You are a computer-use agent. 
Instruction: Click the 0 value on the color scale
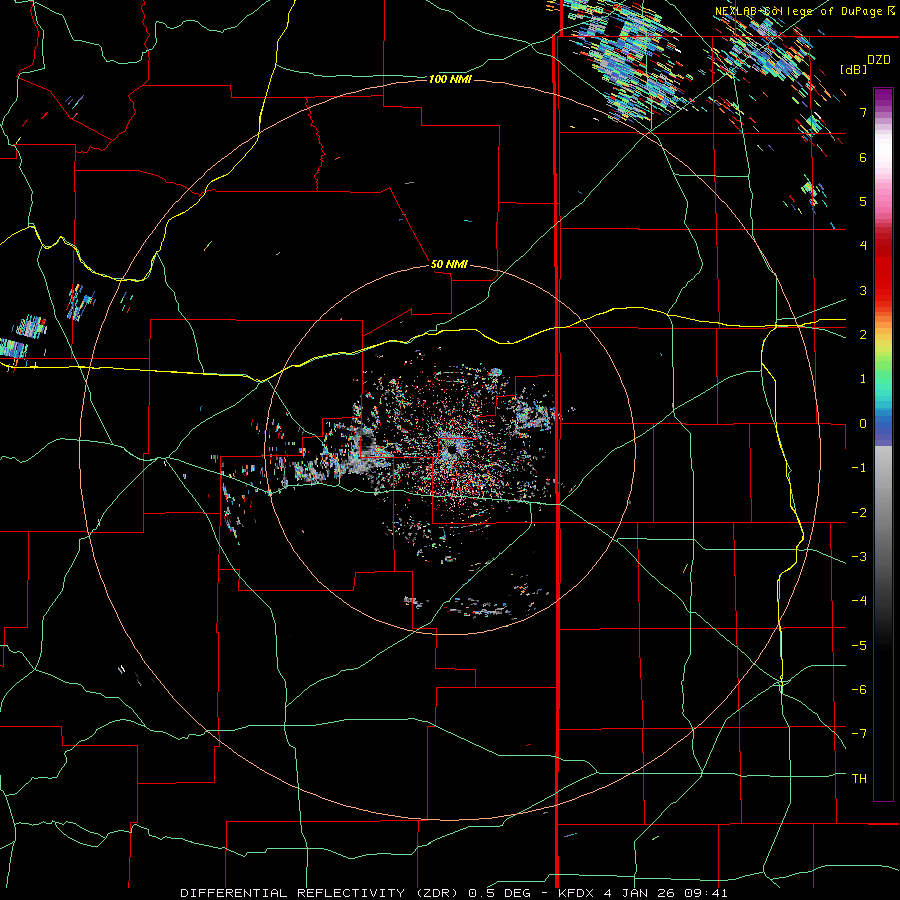[863, 424]
